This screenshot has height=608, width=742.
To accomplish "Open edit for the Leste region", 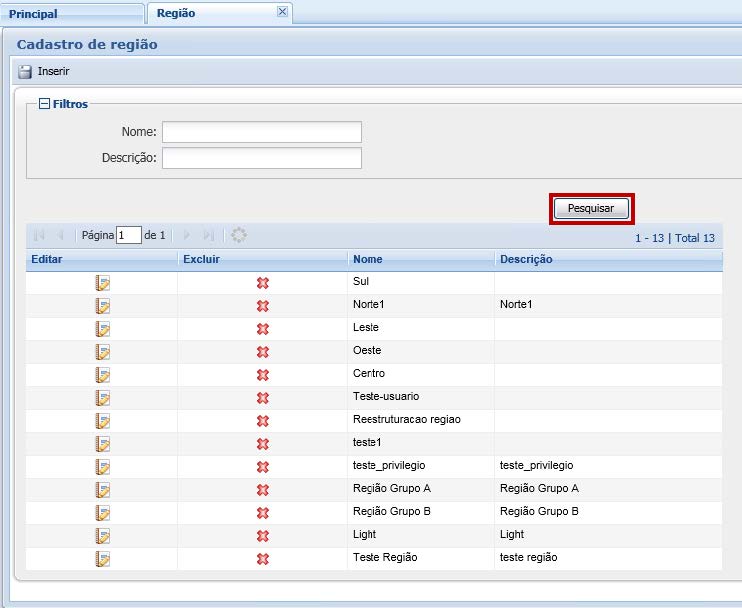I will tap(102, 329).
